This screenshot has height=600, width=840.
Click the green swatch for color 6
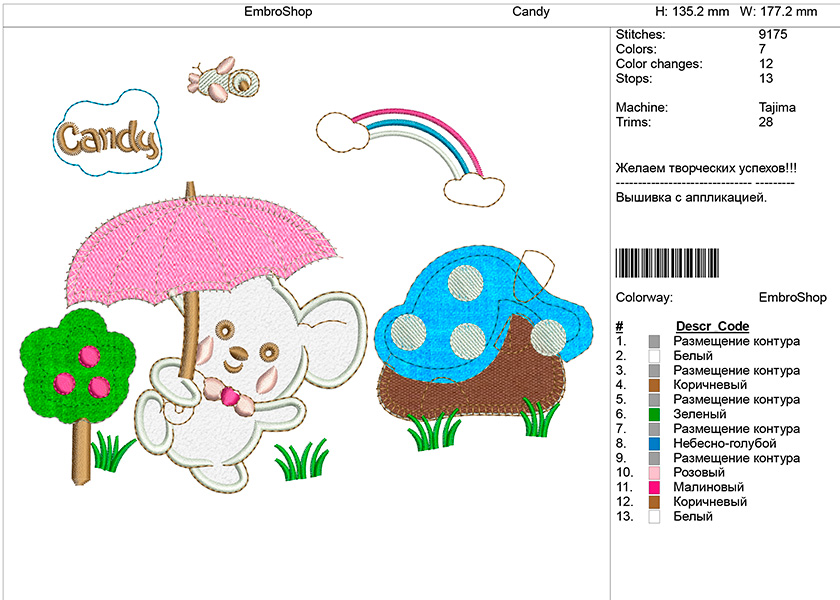654,415
